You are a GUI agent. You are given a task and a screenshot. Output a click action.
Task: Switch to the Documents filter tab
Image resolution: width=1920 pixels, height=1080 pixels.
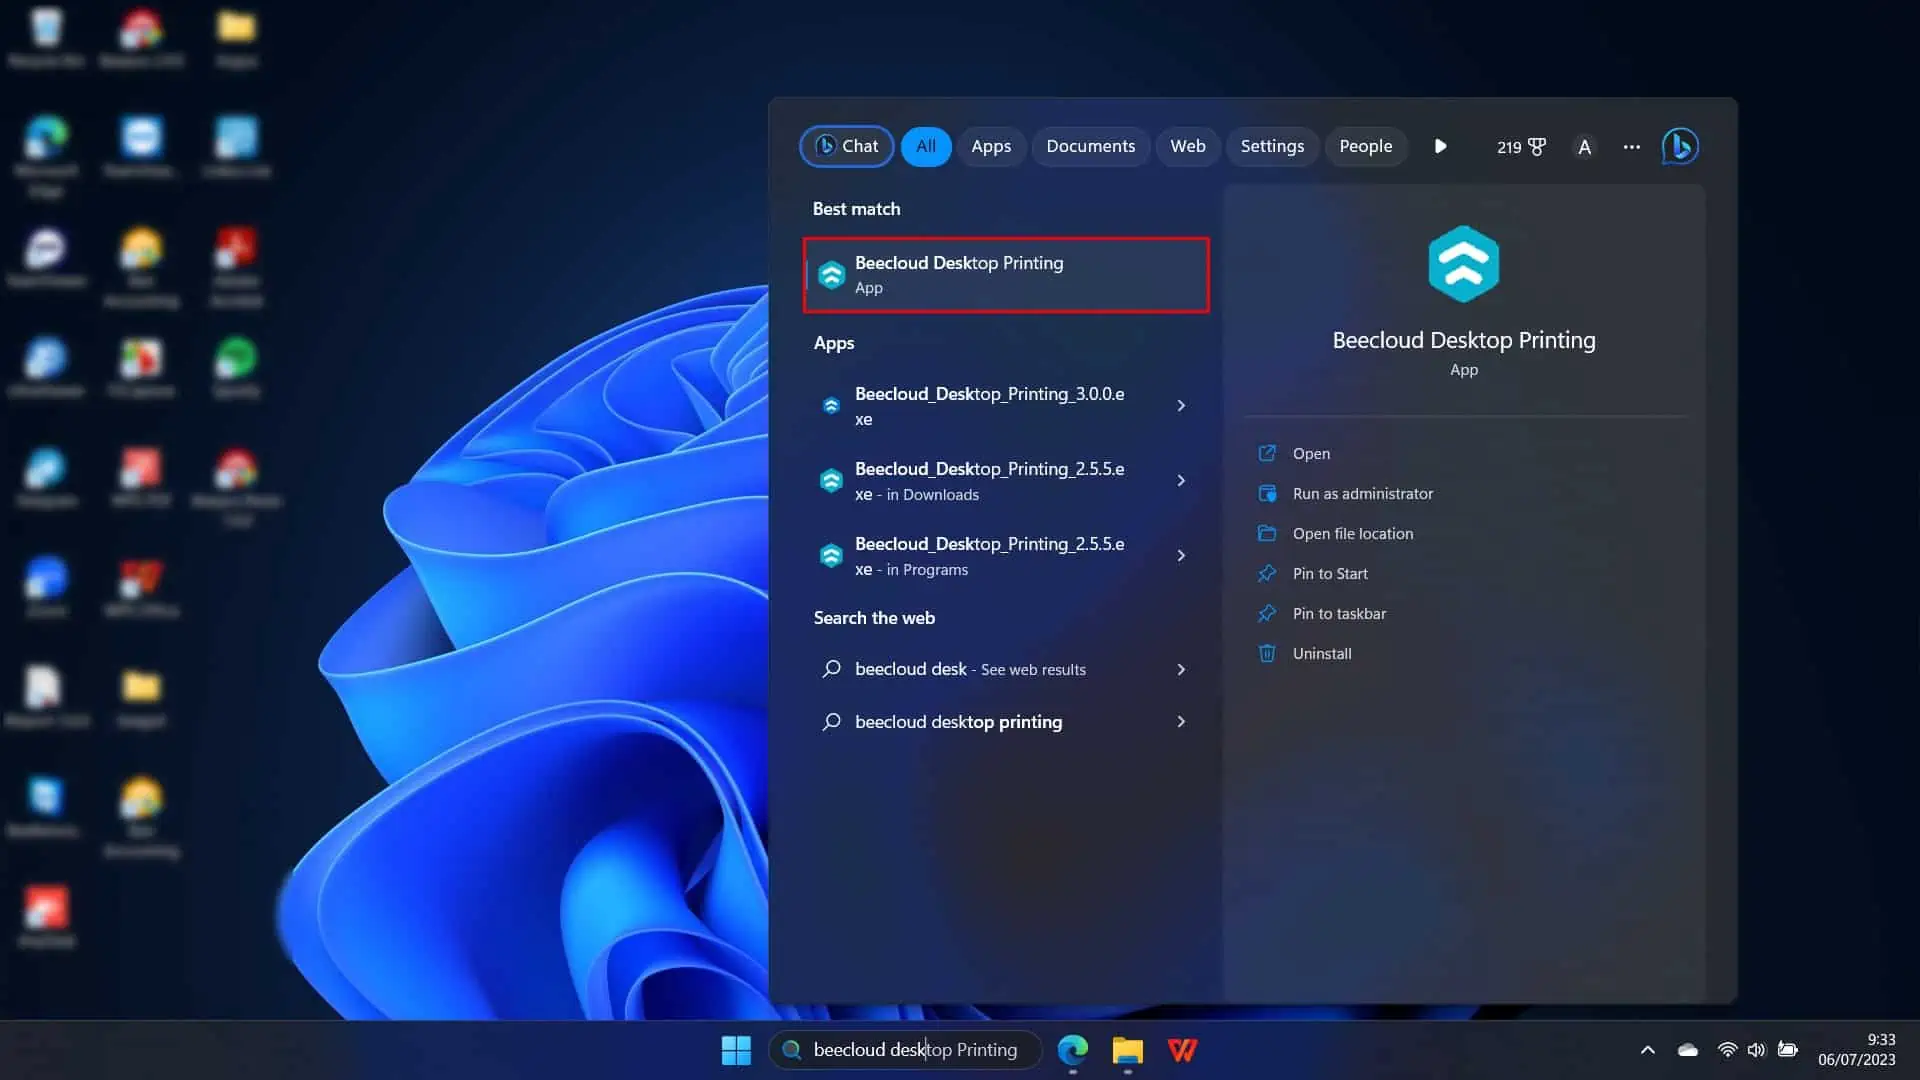pyautogui.click(x=1090, y=146)
